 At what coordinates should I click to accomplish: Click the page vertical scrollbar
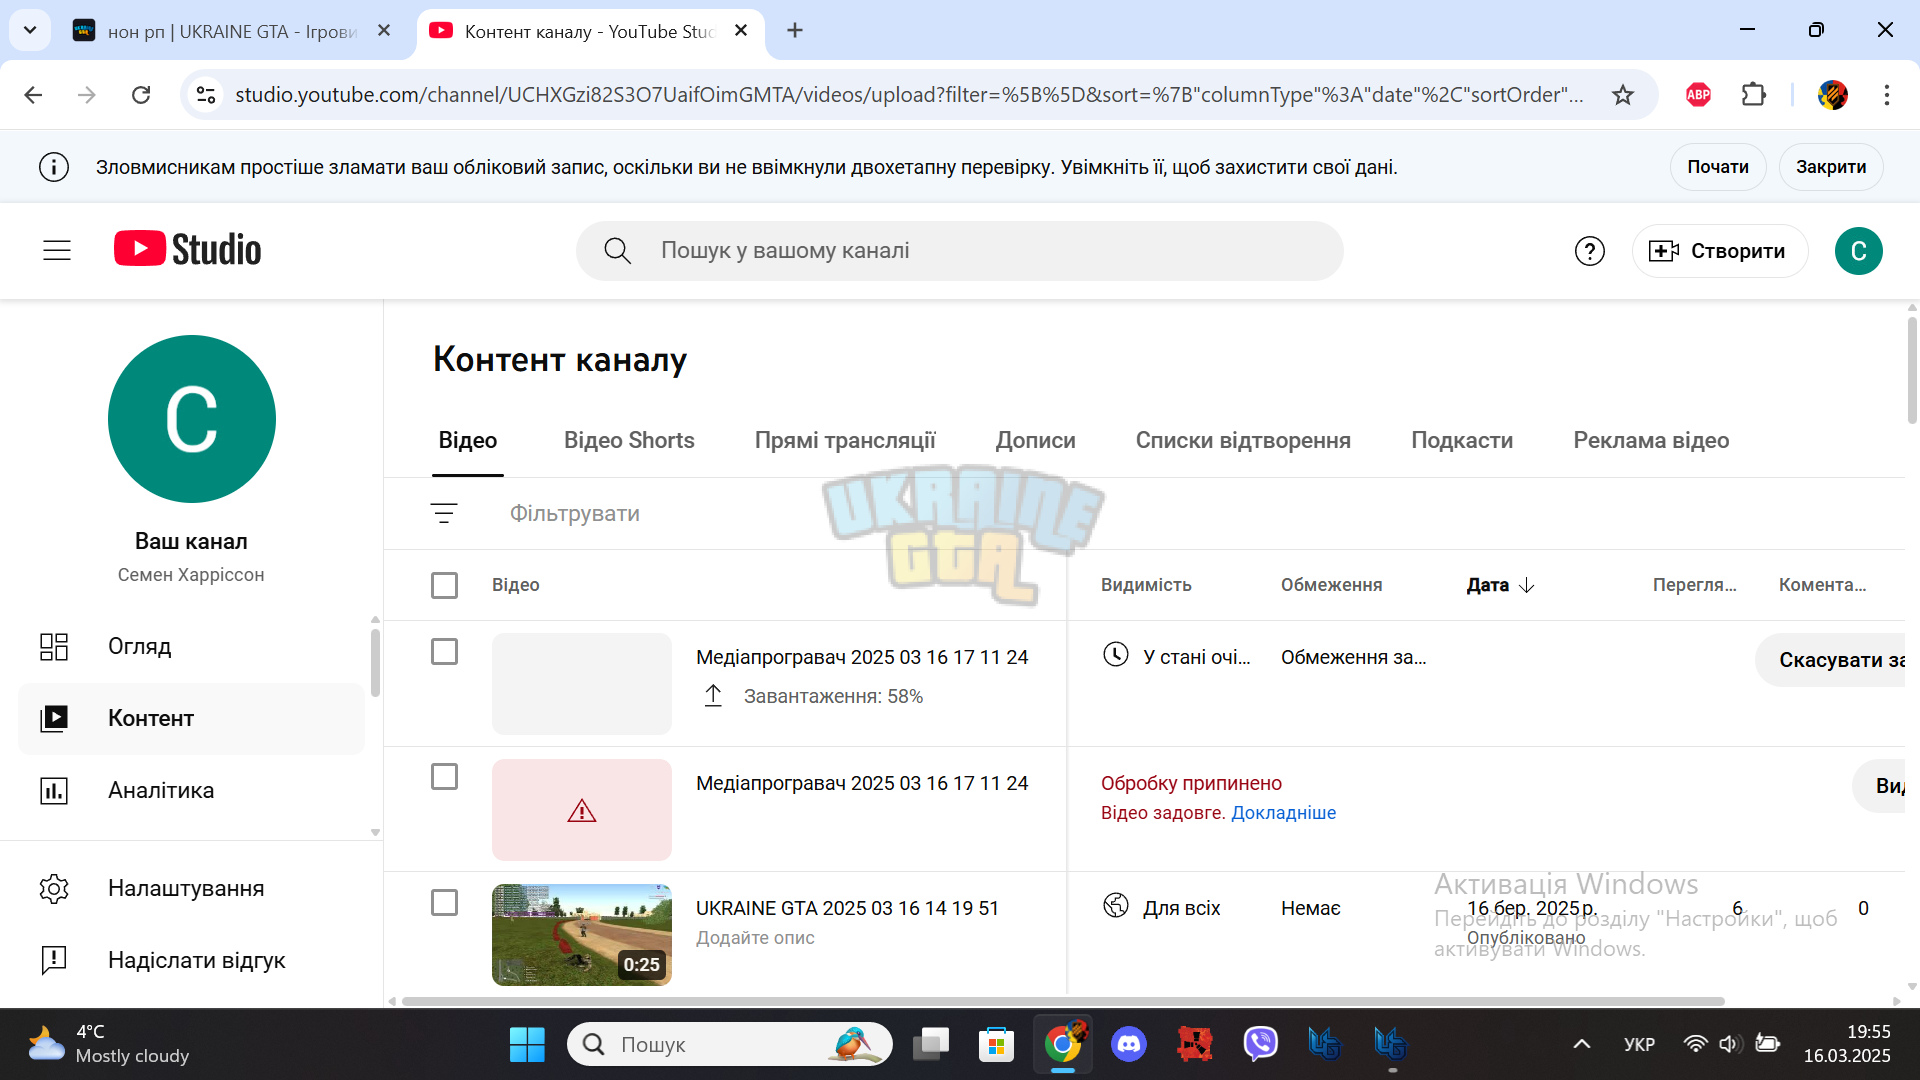coord(1912,370)
